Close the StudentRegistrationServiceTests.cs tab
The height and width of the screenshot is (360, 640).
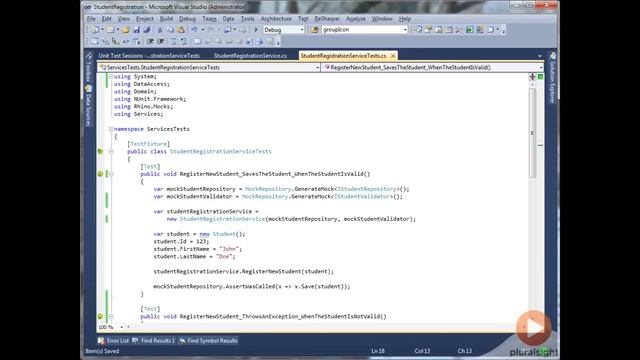(x=393, y=56)
